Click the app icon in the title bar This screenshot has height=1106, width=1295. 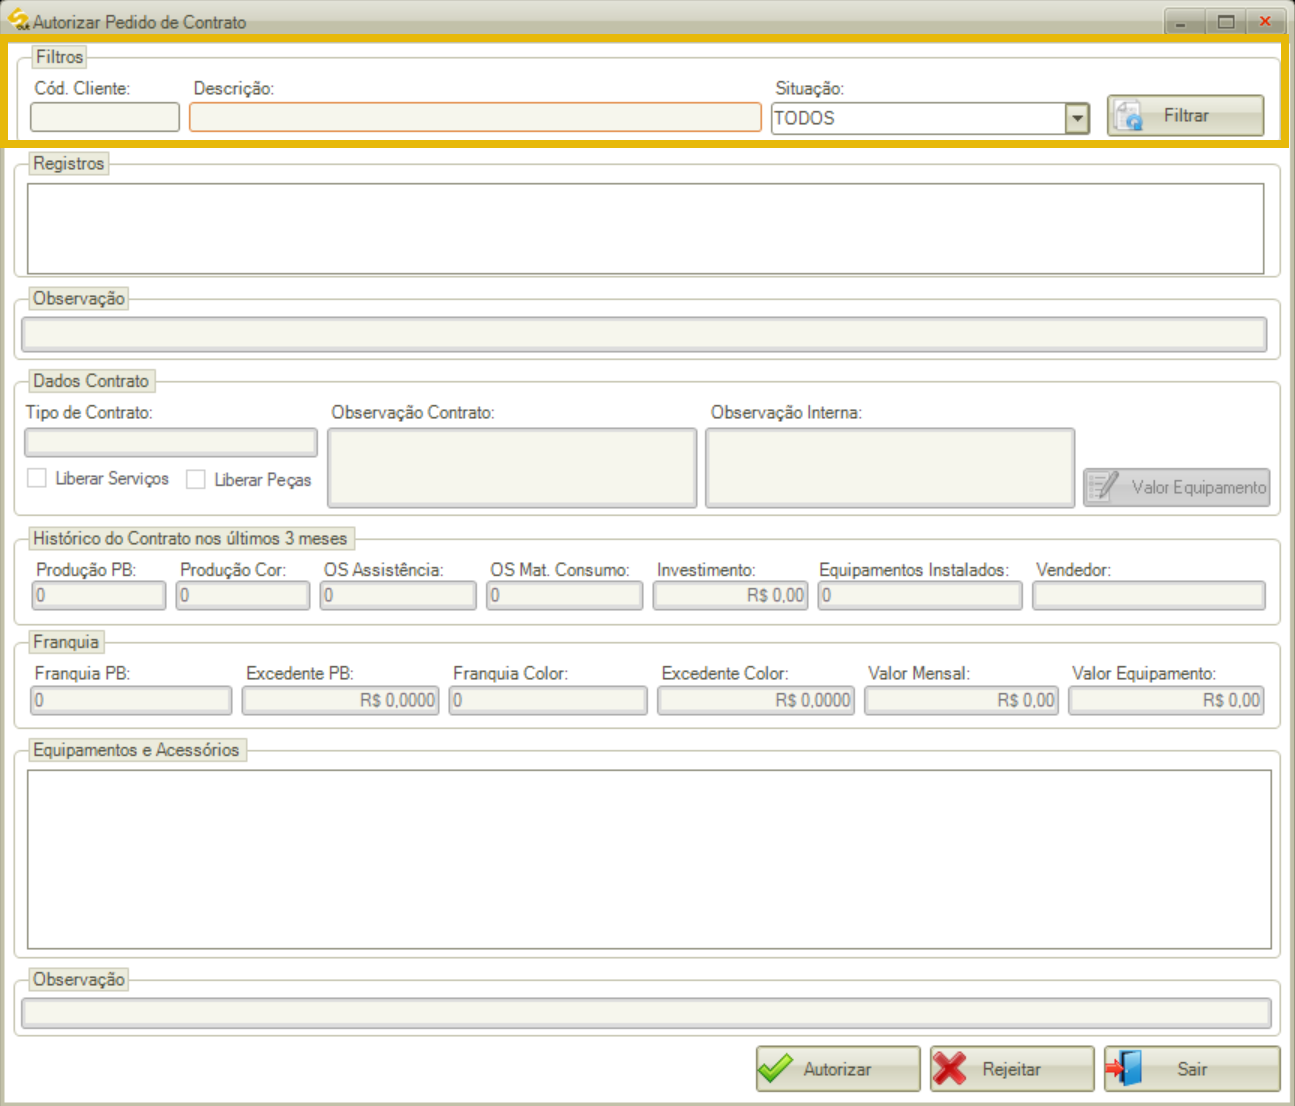[x=18, y=19]
